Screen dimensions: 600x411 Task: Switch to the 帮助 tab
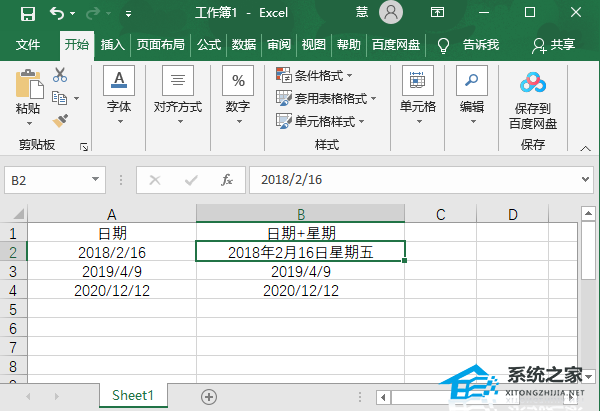tap(349, 45)
